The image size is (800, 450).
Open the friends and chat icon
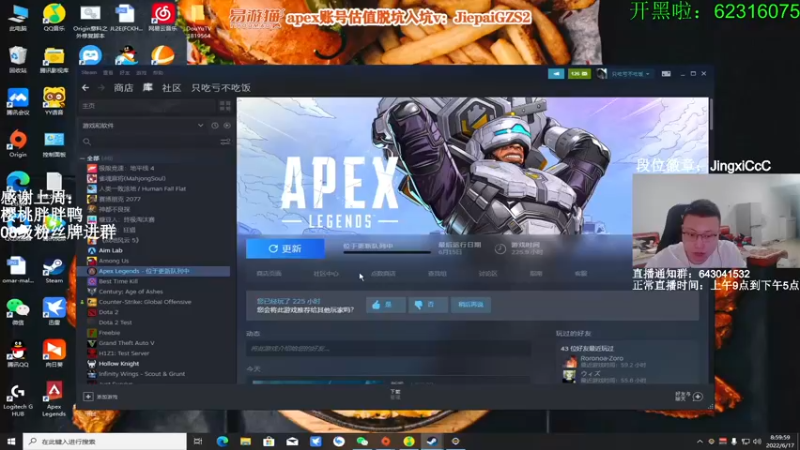(698, 396)
